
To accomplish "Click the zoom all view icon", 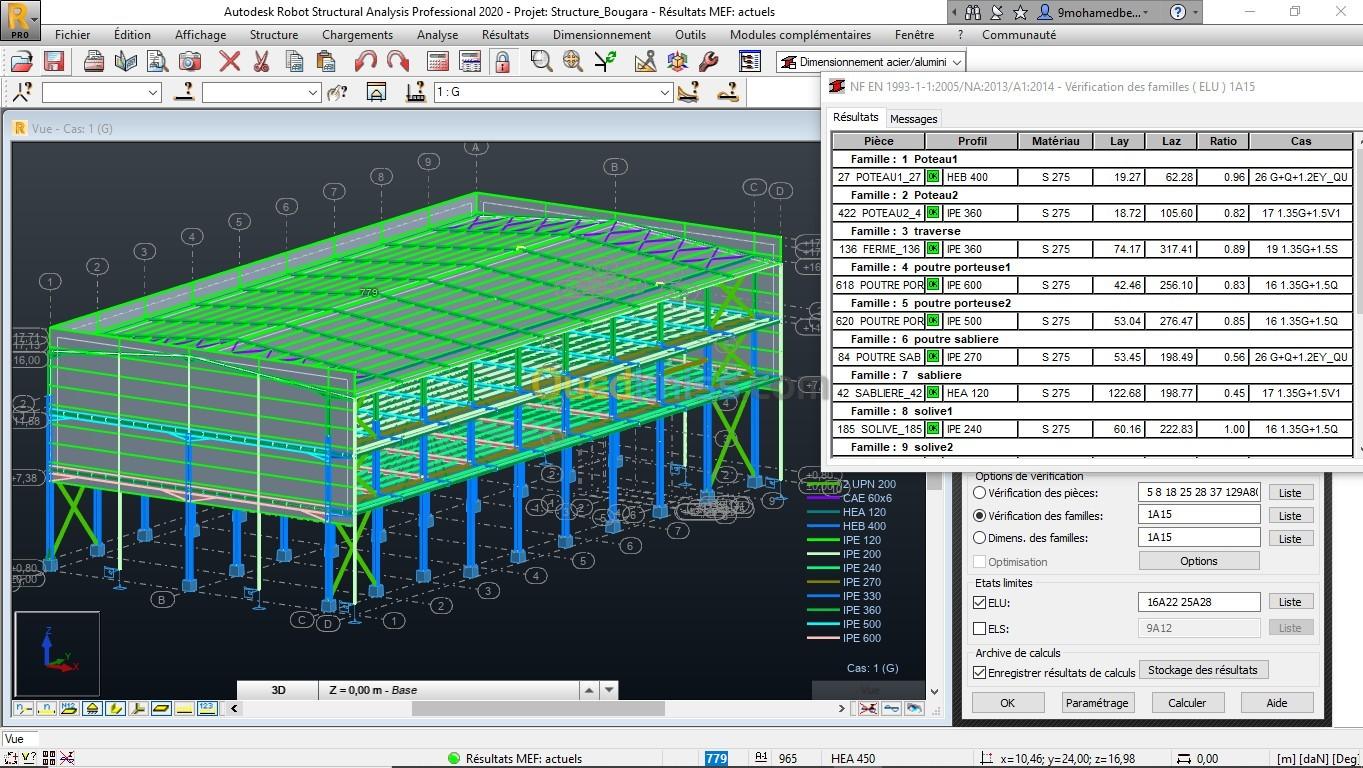I will coord(573,61).
